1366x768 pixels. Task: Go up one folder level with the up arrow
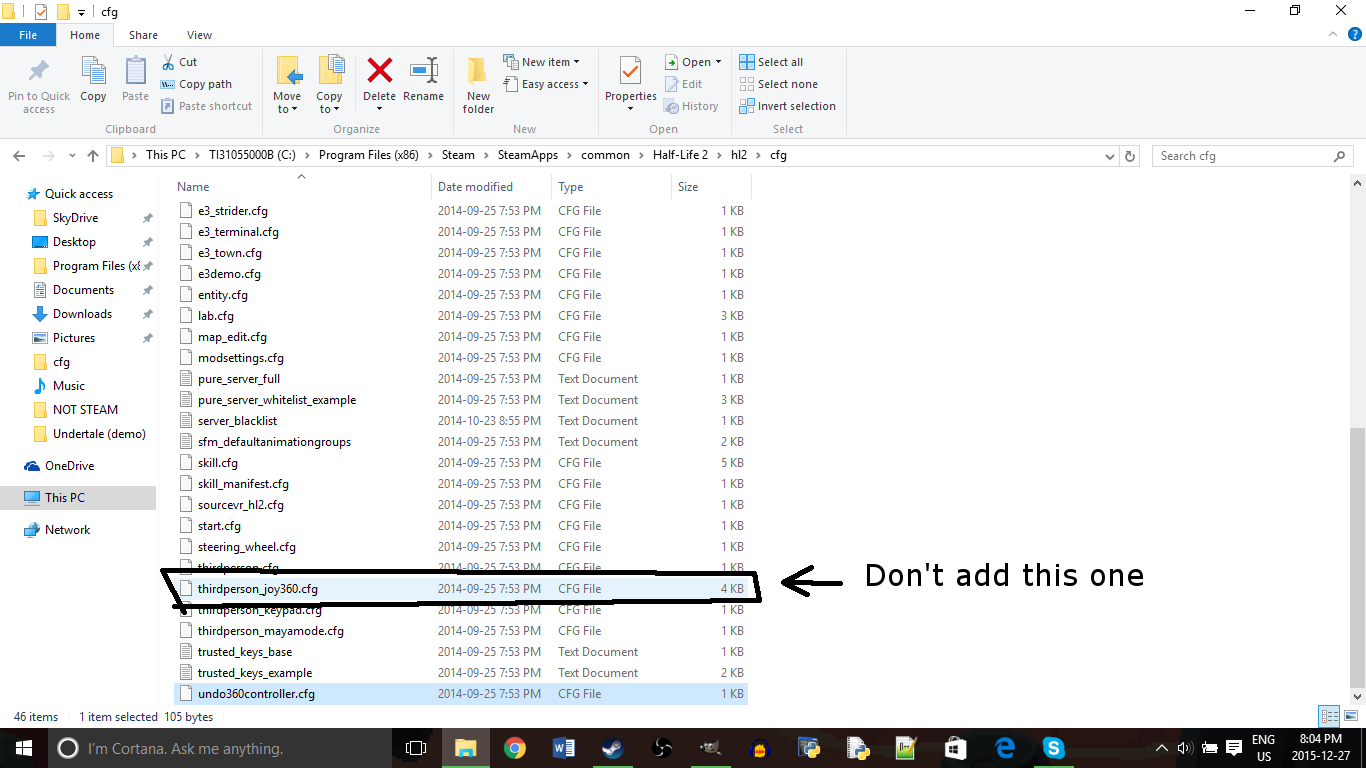click(x=93, y=156)
